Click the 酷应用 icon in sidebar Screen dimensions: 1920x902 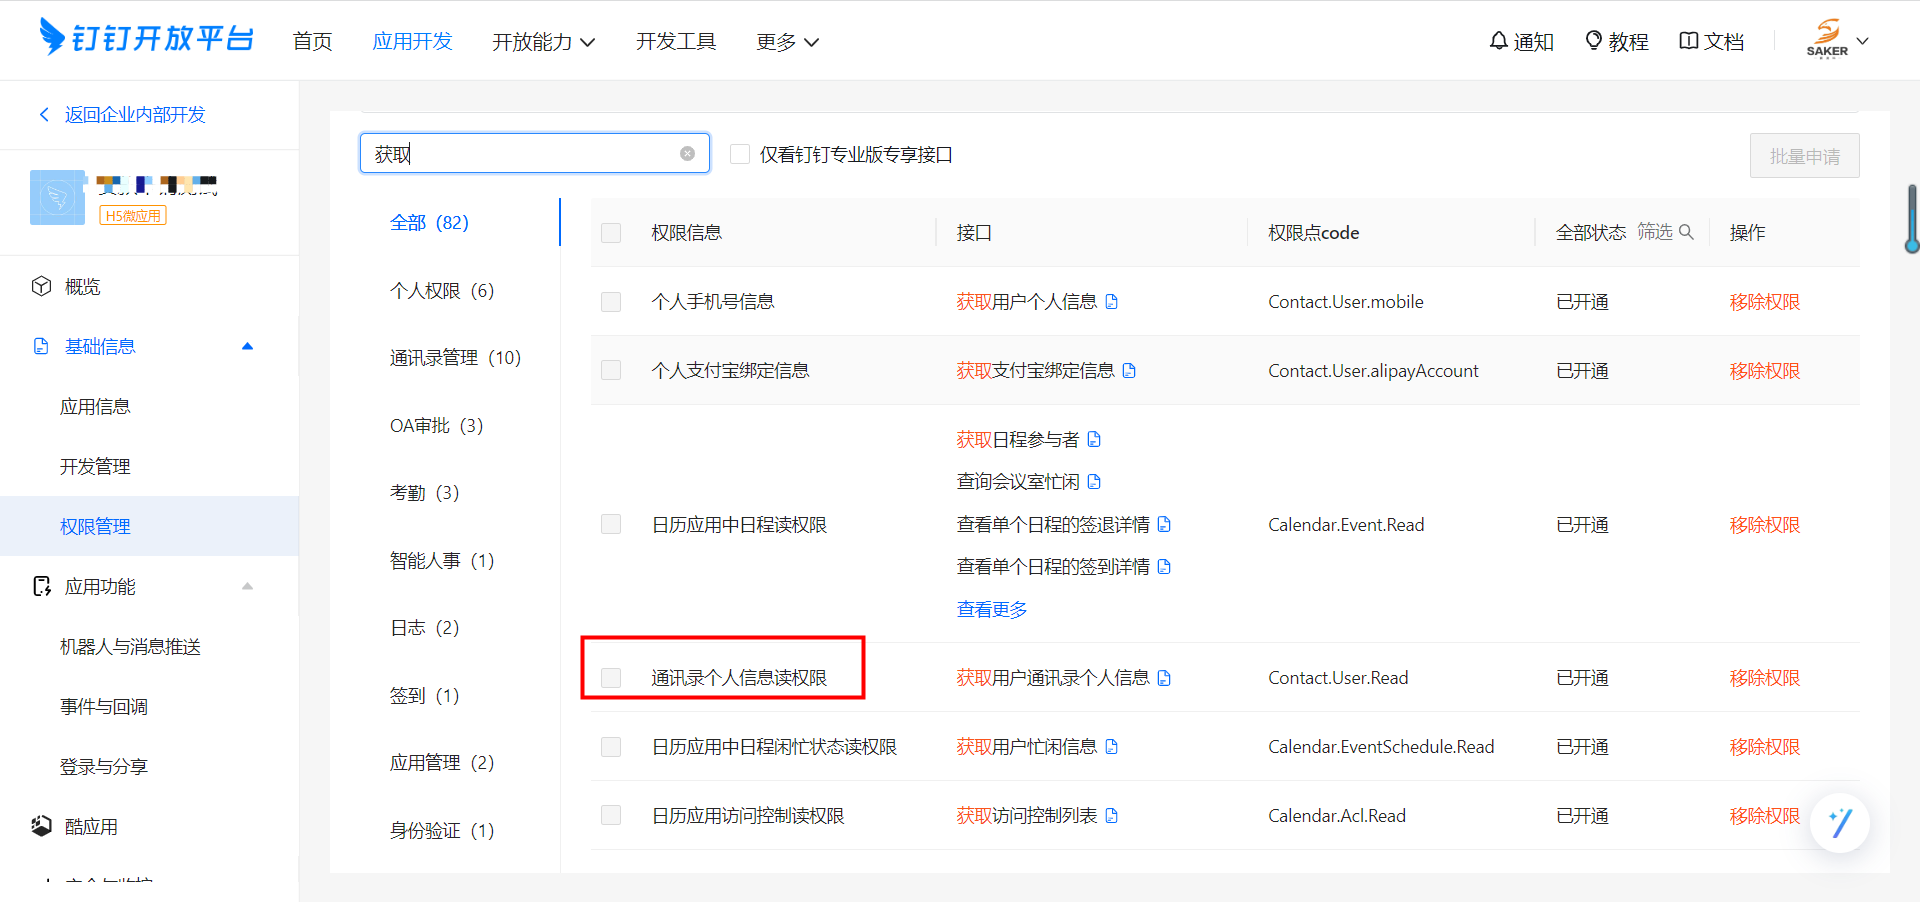click(41, 826)
